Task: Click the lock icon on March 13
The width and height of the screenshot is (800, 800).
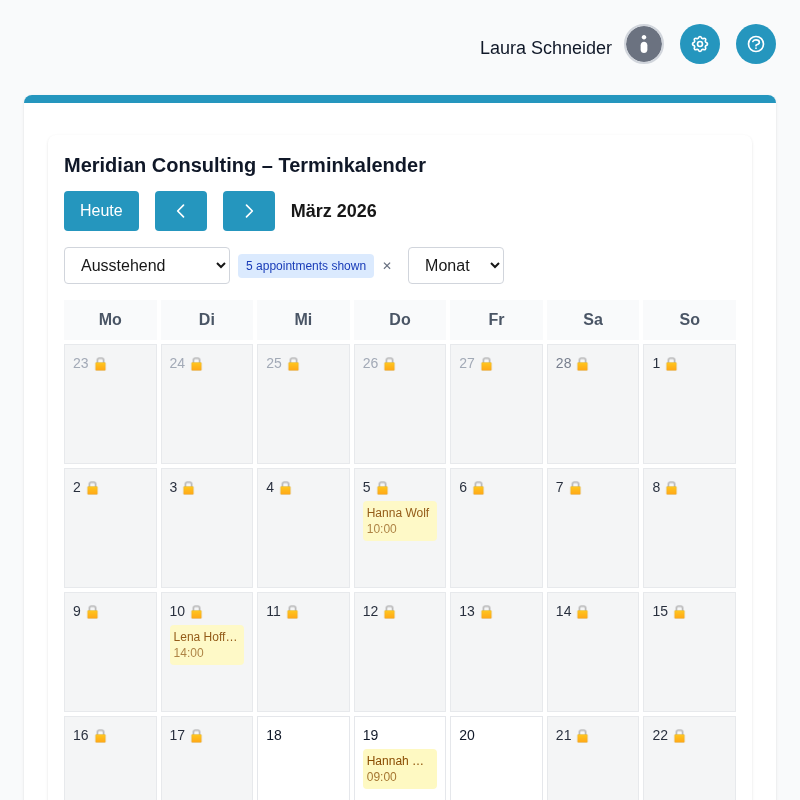Action: (x=485, y=611)
